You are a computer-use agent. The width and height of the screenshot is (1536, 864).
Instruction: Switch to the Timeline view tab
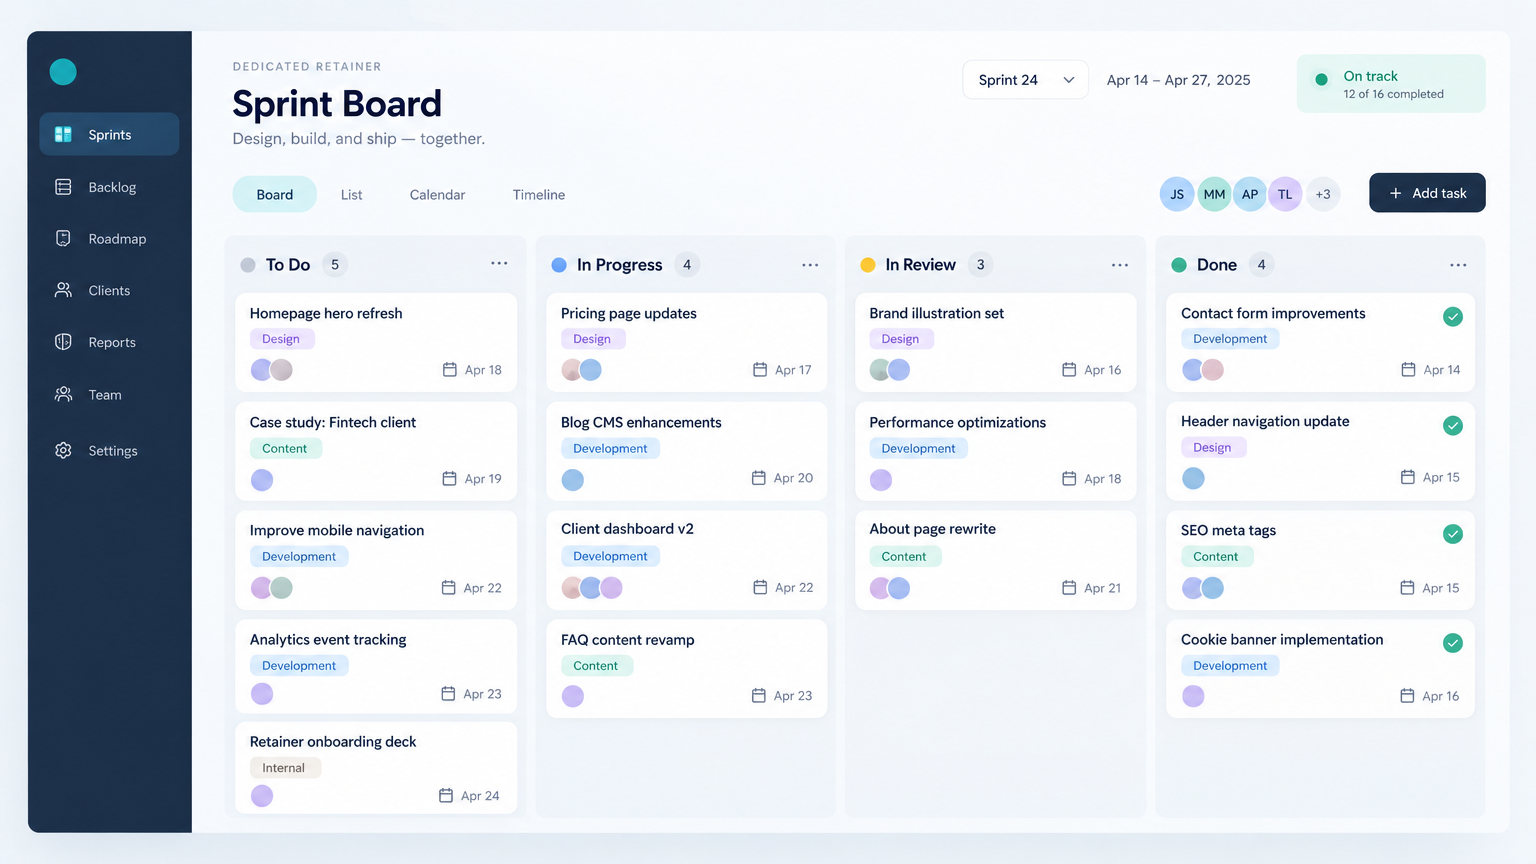pos(539,195)
